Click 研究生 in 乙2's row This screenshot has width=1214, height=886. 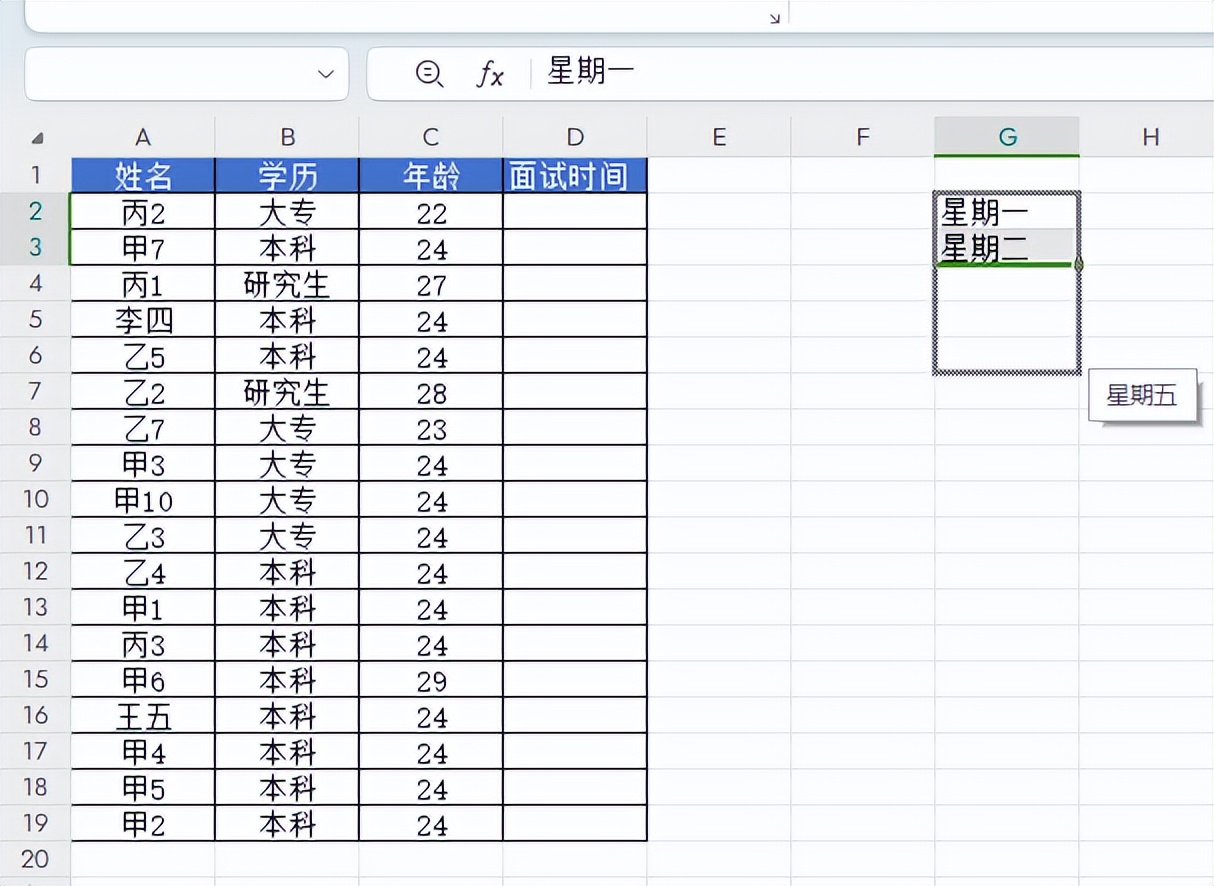tap(287, 392)
